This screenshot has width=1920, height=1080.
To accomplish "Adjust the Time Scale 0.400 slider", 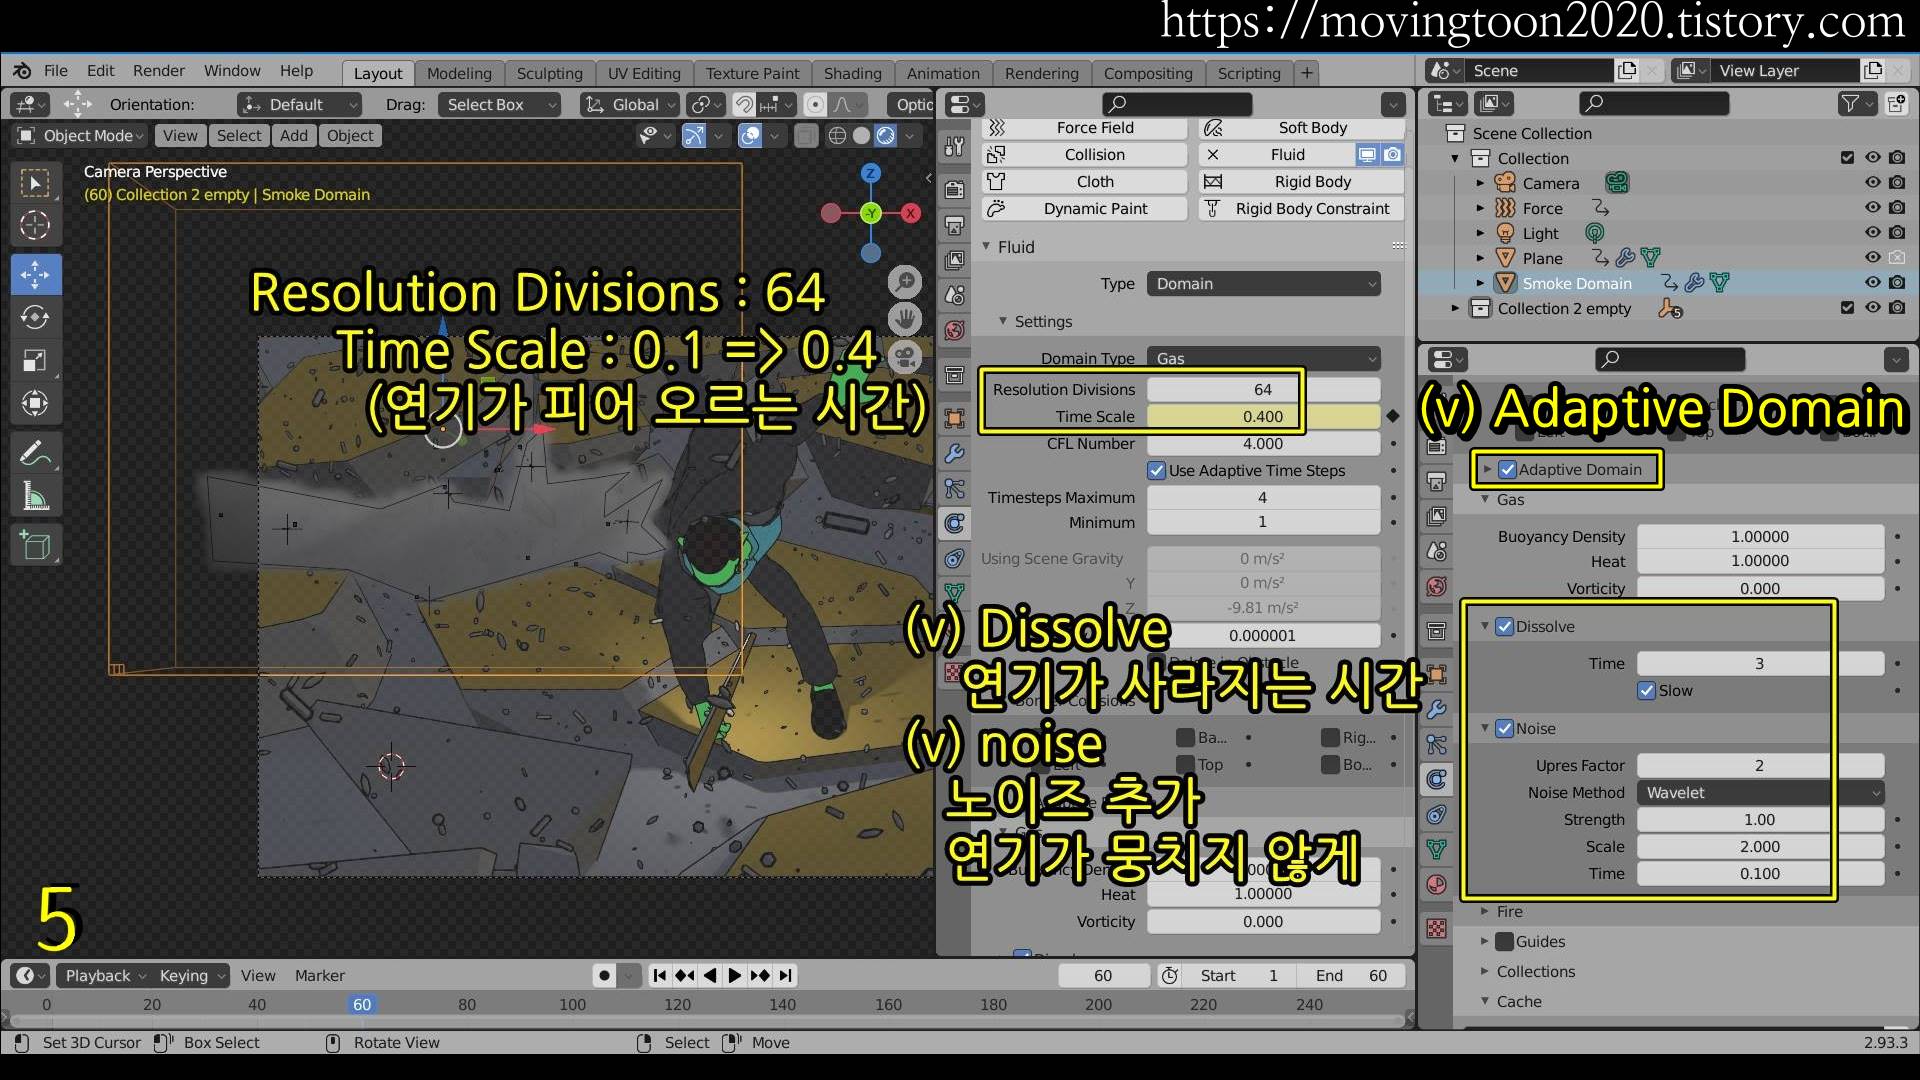I will coord(1263,416).
